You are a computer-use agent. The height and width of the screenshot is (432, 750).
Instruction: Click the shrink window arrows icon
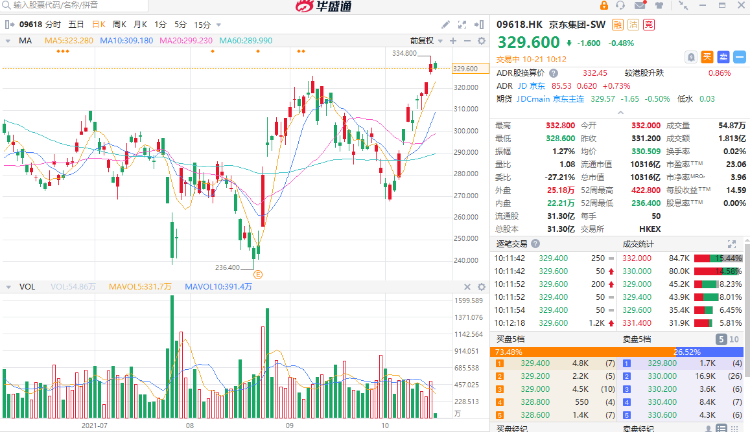(684, 5)
